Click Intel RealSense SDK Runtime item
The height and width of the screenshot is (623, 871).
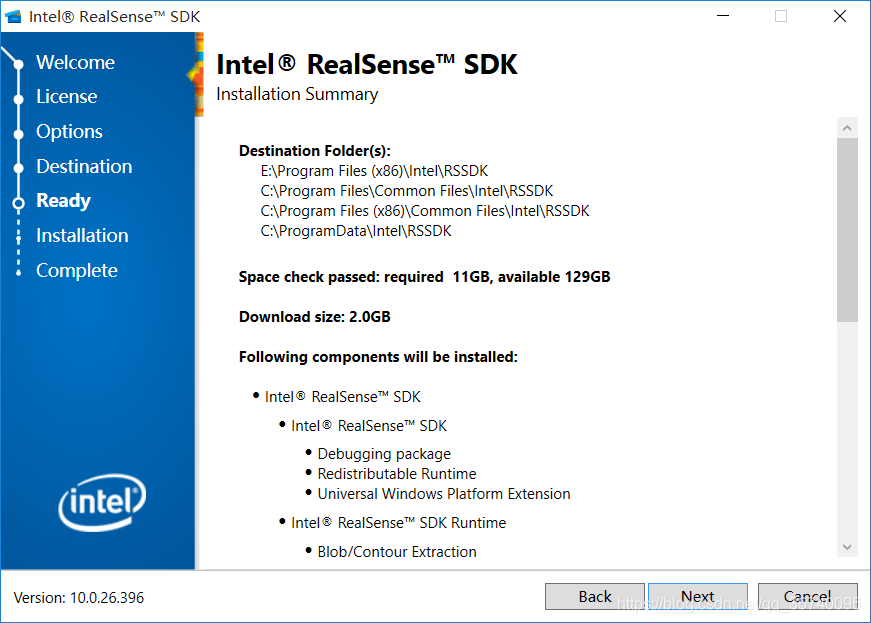pyautogui.click(x=398, y=523)
